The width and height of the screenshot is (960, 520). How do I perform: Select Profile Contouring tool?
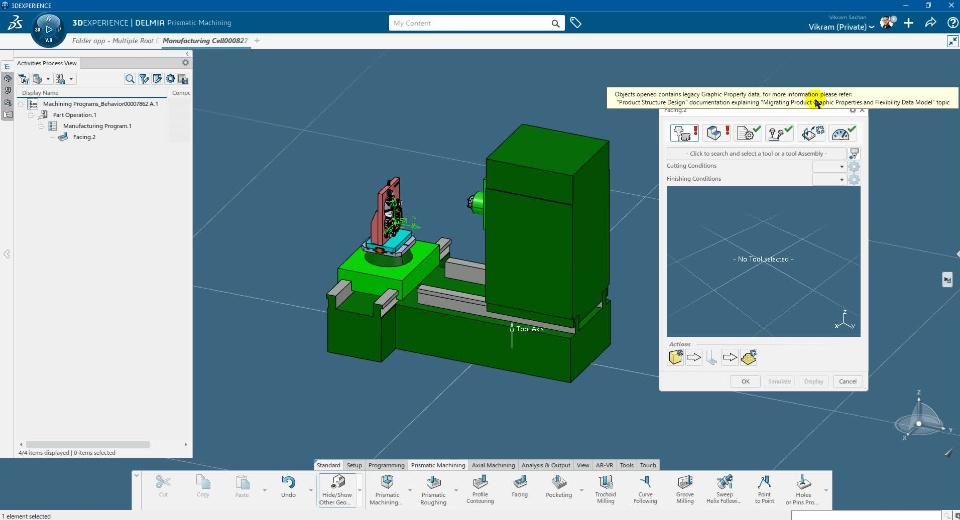point(480,490)
